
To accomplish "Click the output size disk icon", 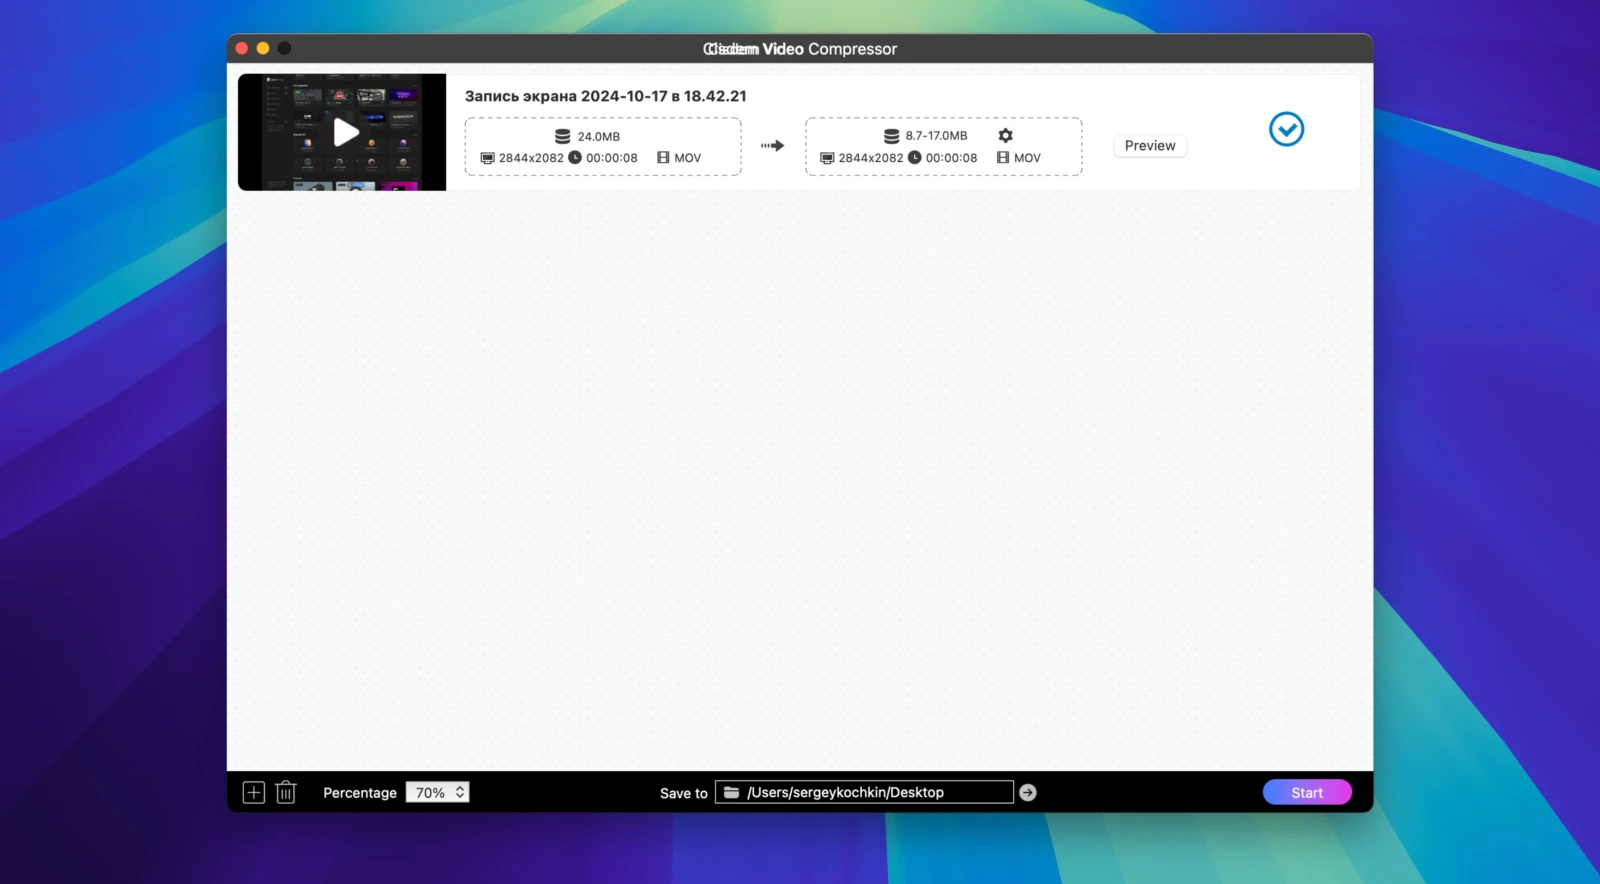I will (x=891, y=136).
